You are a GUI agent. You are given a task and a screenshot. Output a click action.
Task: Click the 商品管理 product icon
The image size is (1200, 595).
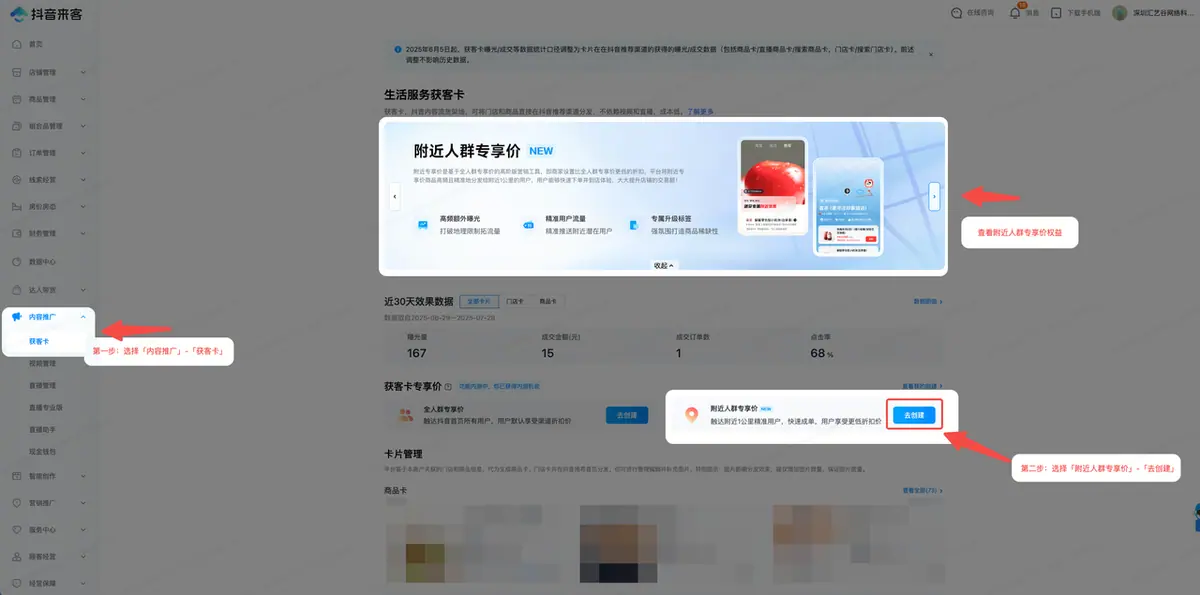click(17, 99)
